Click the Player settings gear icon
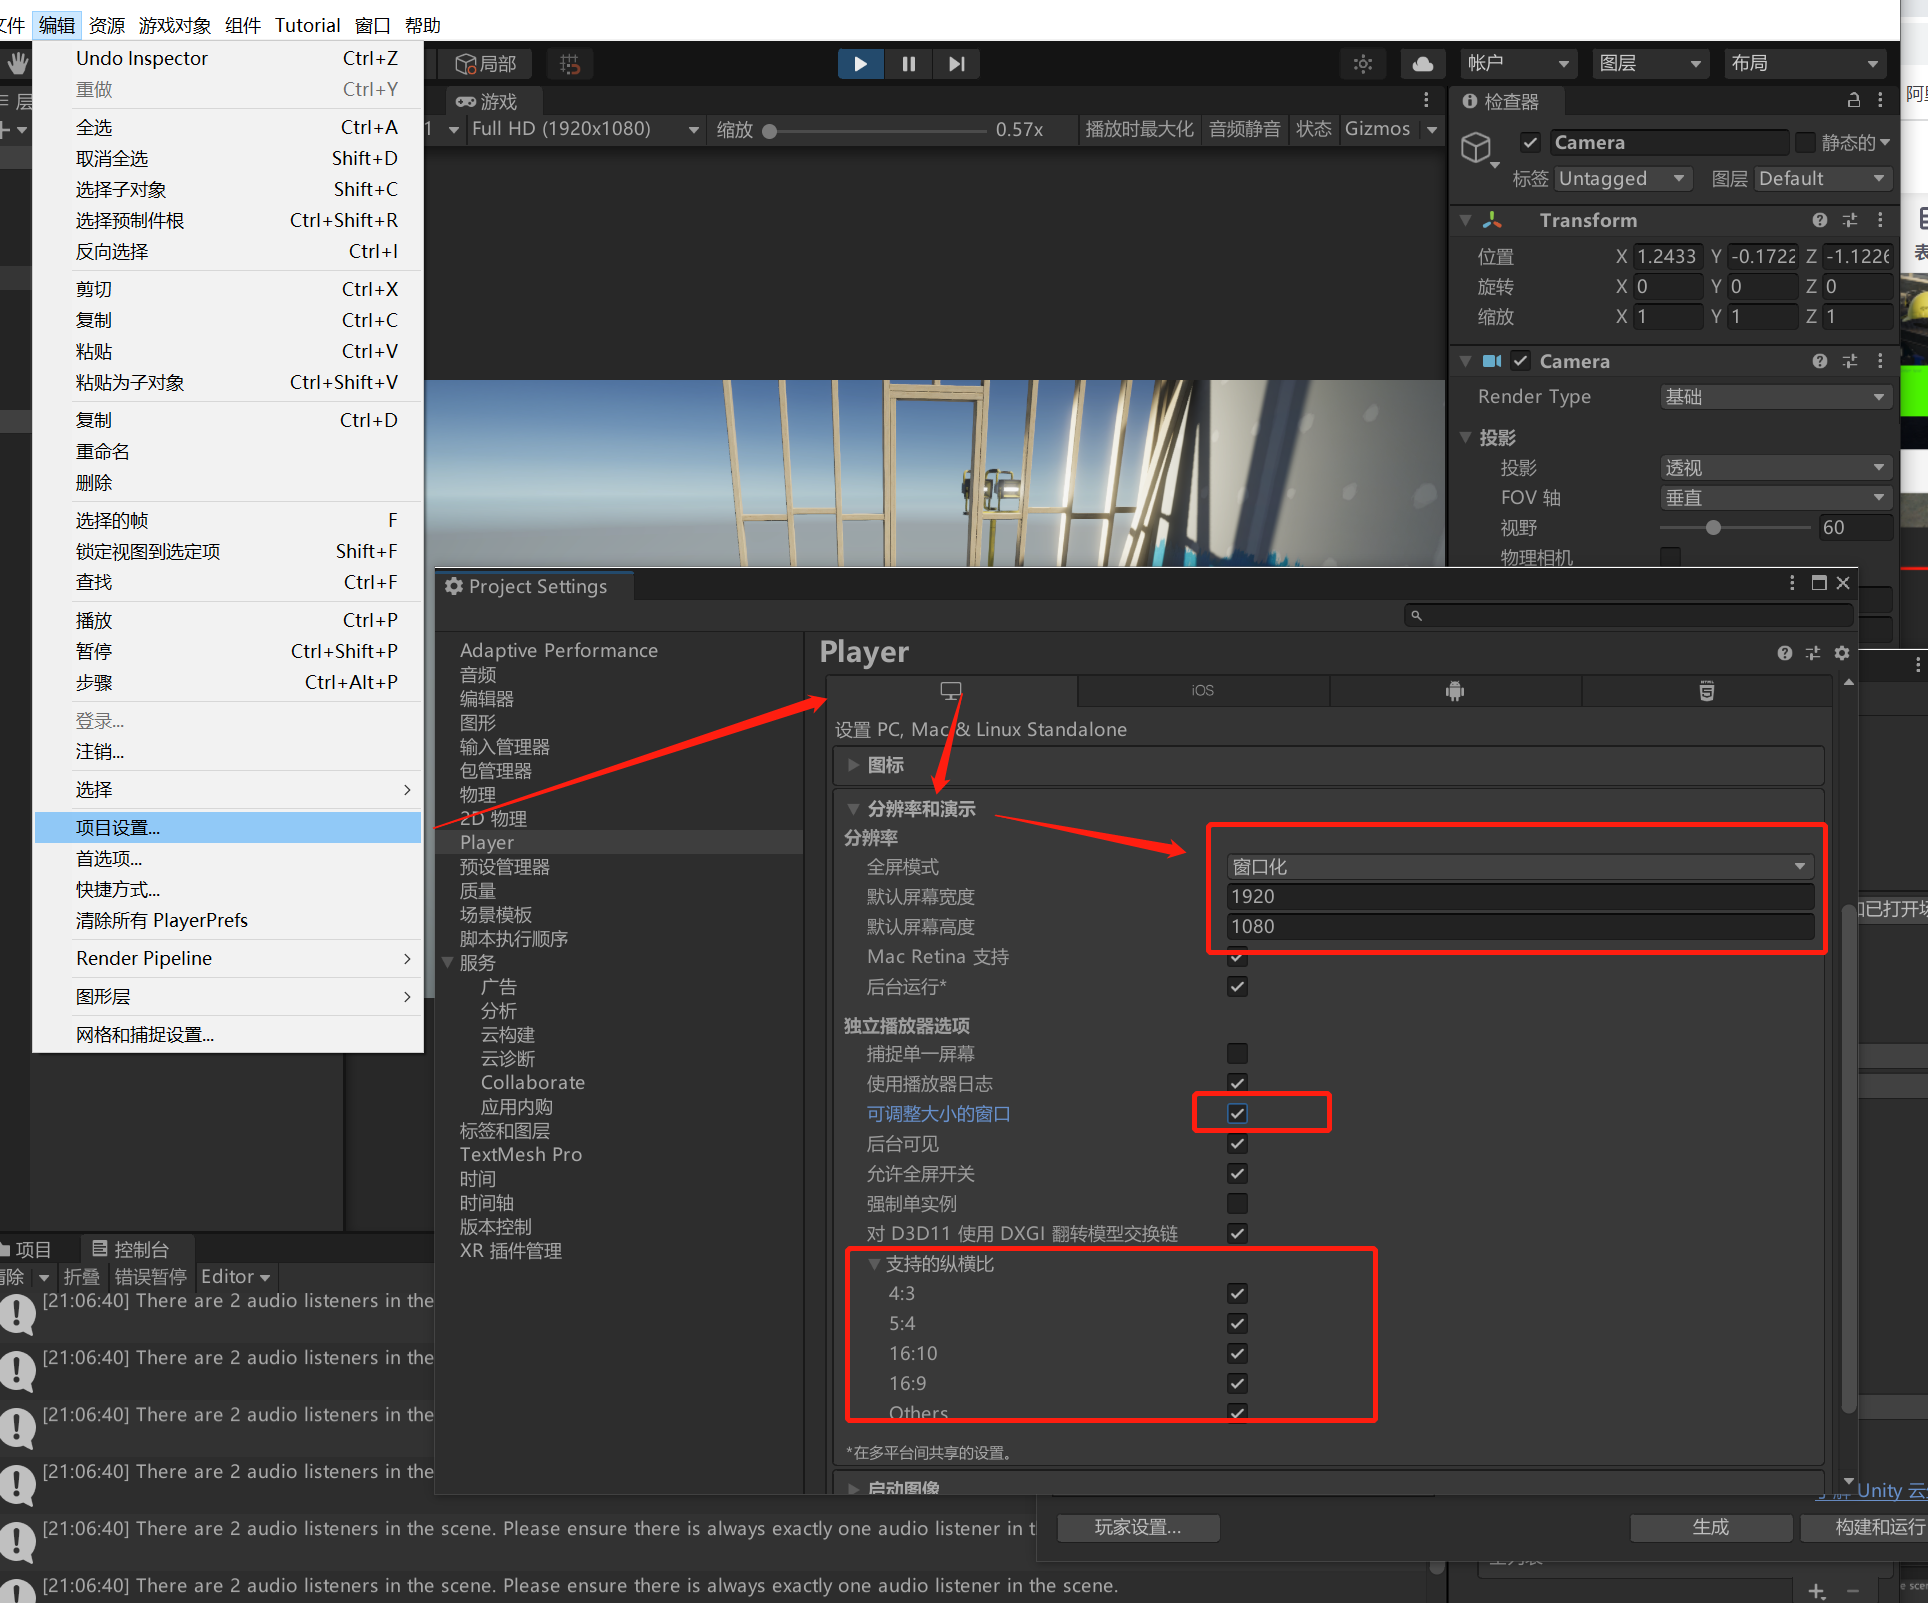The height and width of the screenshot is (1603, 1928). point(1842,653)
